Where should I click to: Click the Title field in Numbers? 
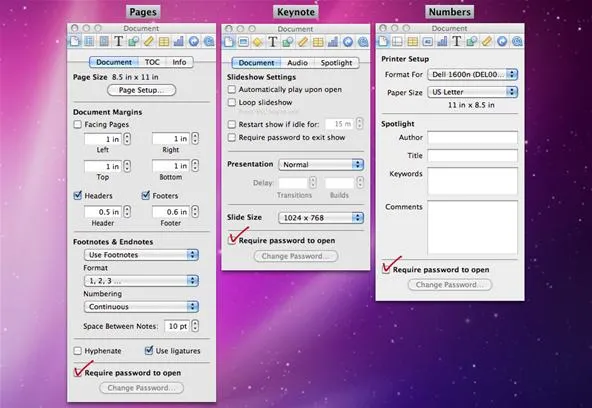click(x=472, y=156)
